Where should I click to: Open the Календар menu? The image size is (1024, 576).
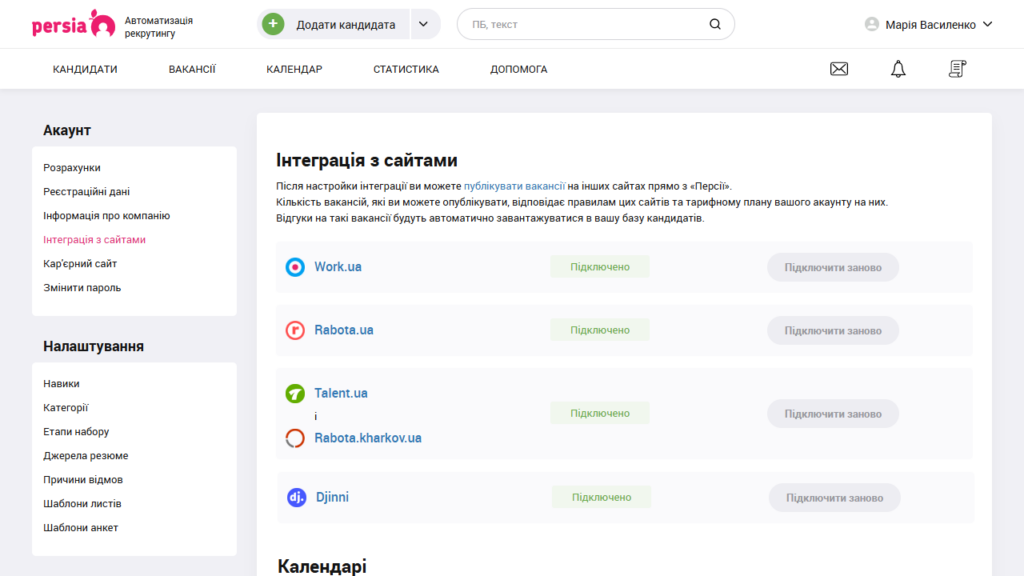pyautogui.click(x=295, y=69)
